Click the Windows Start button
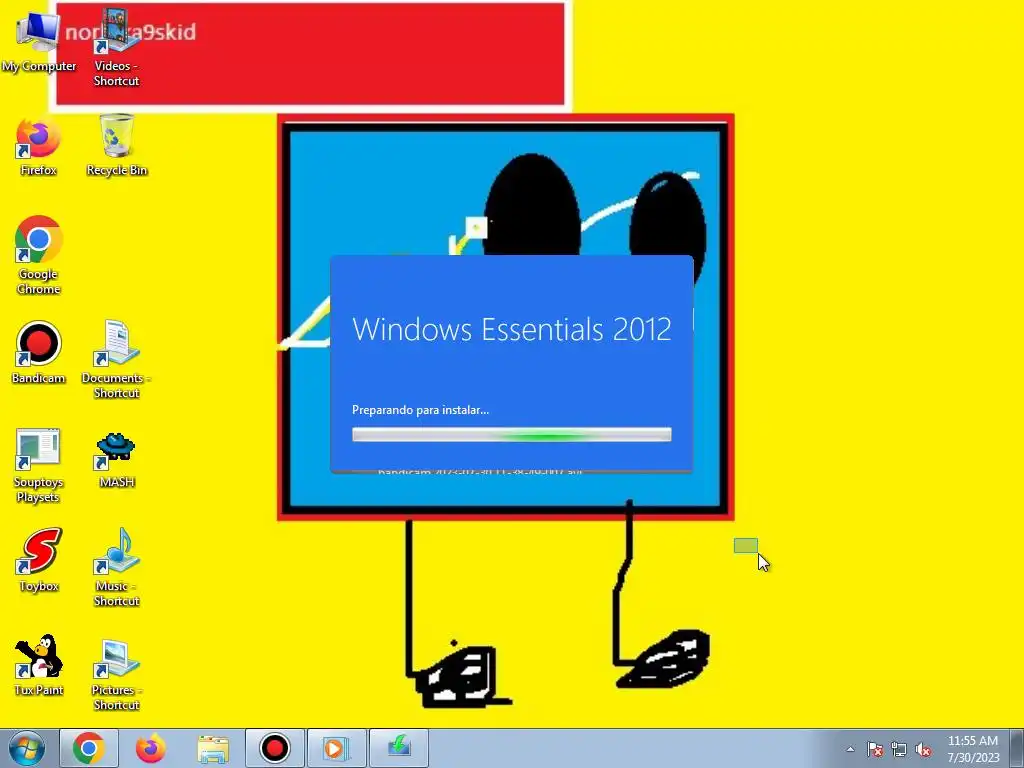The image size is (1024, 768). (26, 748)
